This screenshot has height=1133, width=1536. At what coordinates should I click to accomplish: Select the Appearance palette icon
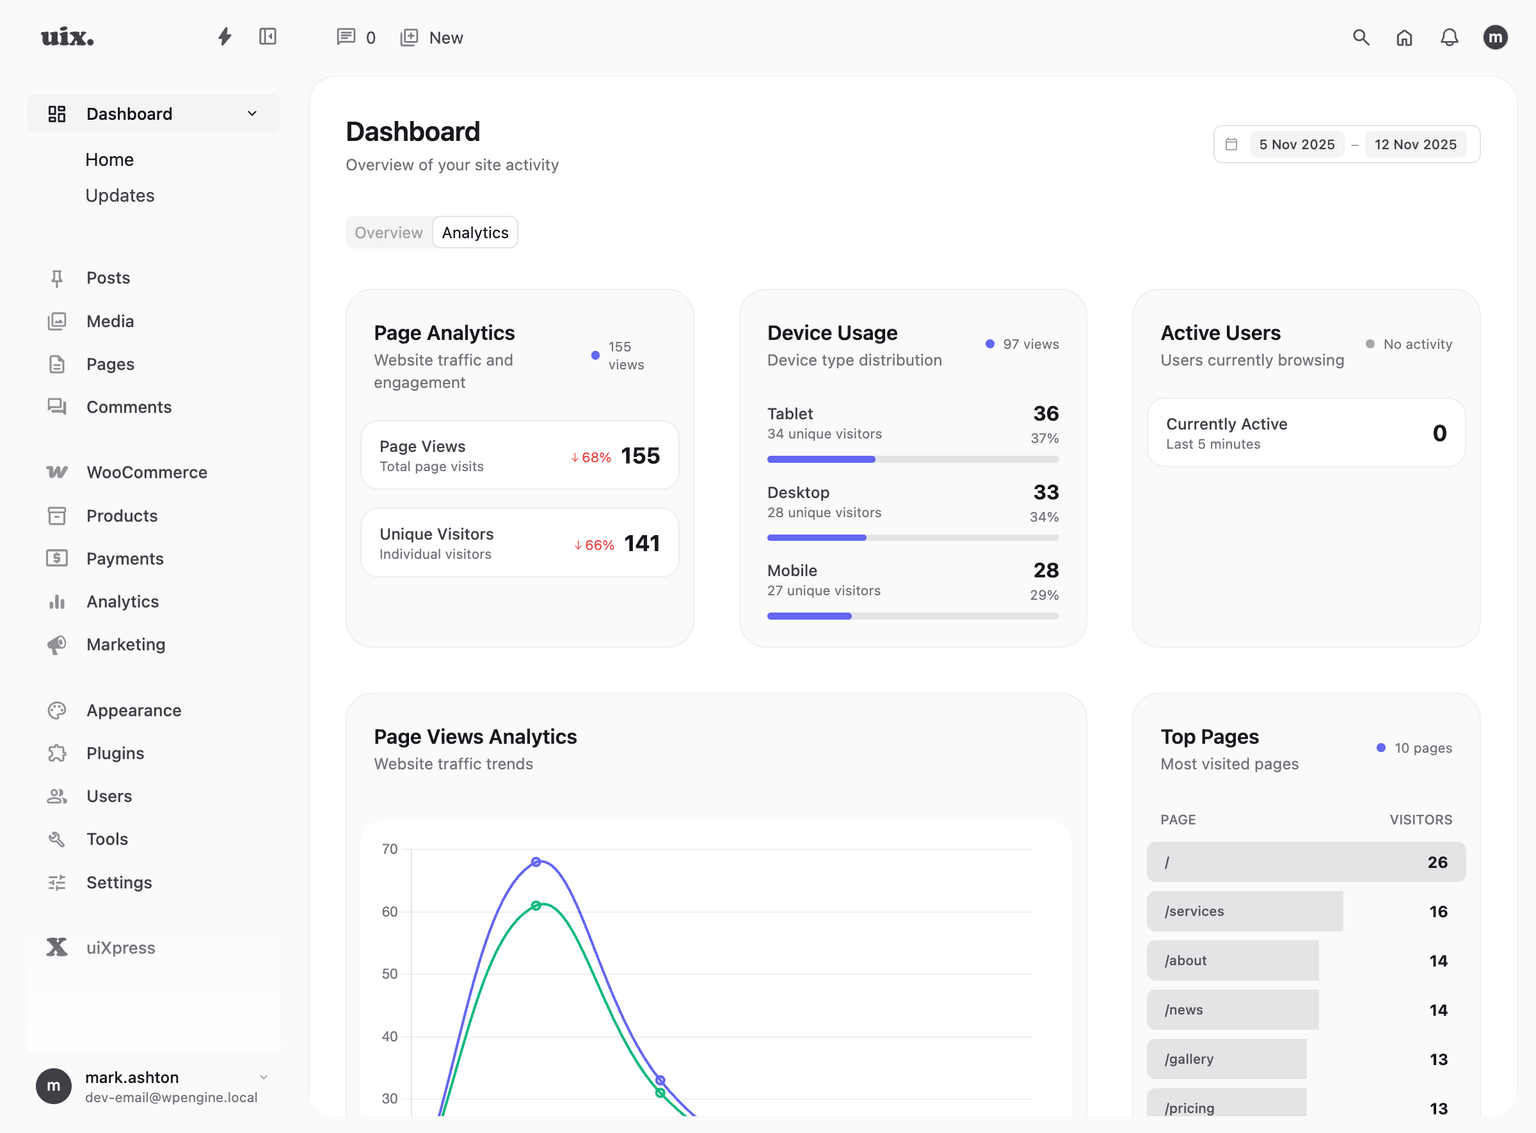pos(57,710)
